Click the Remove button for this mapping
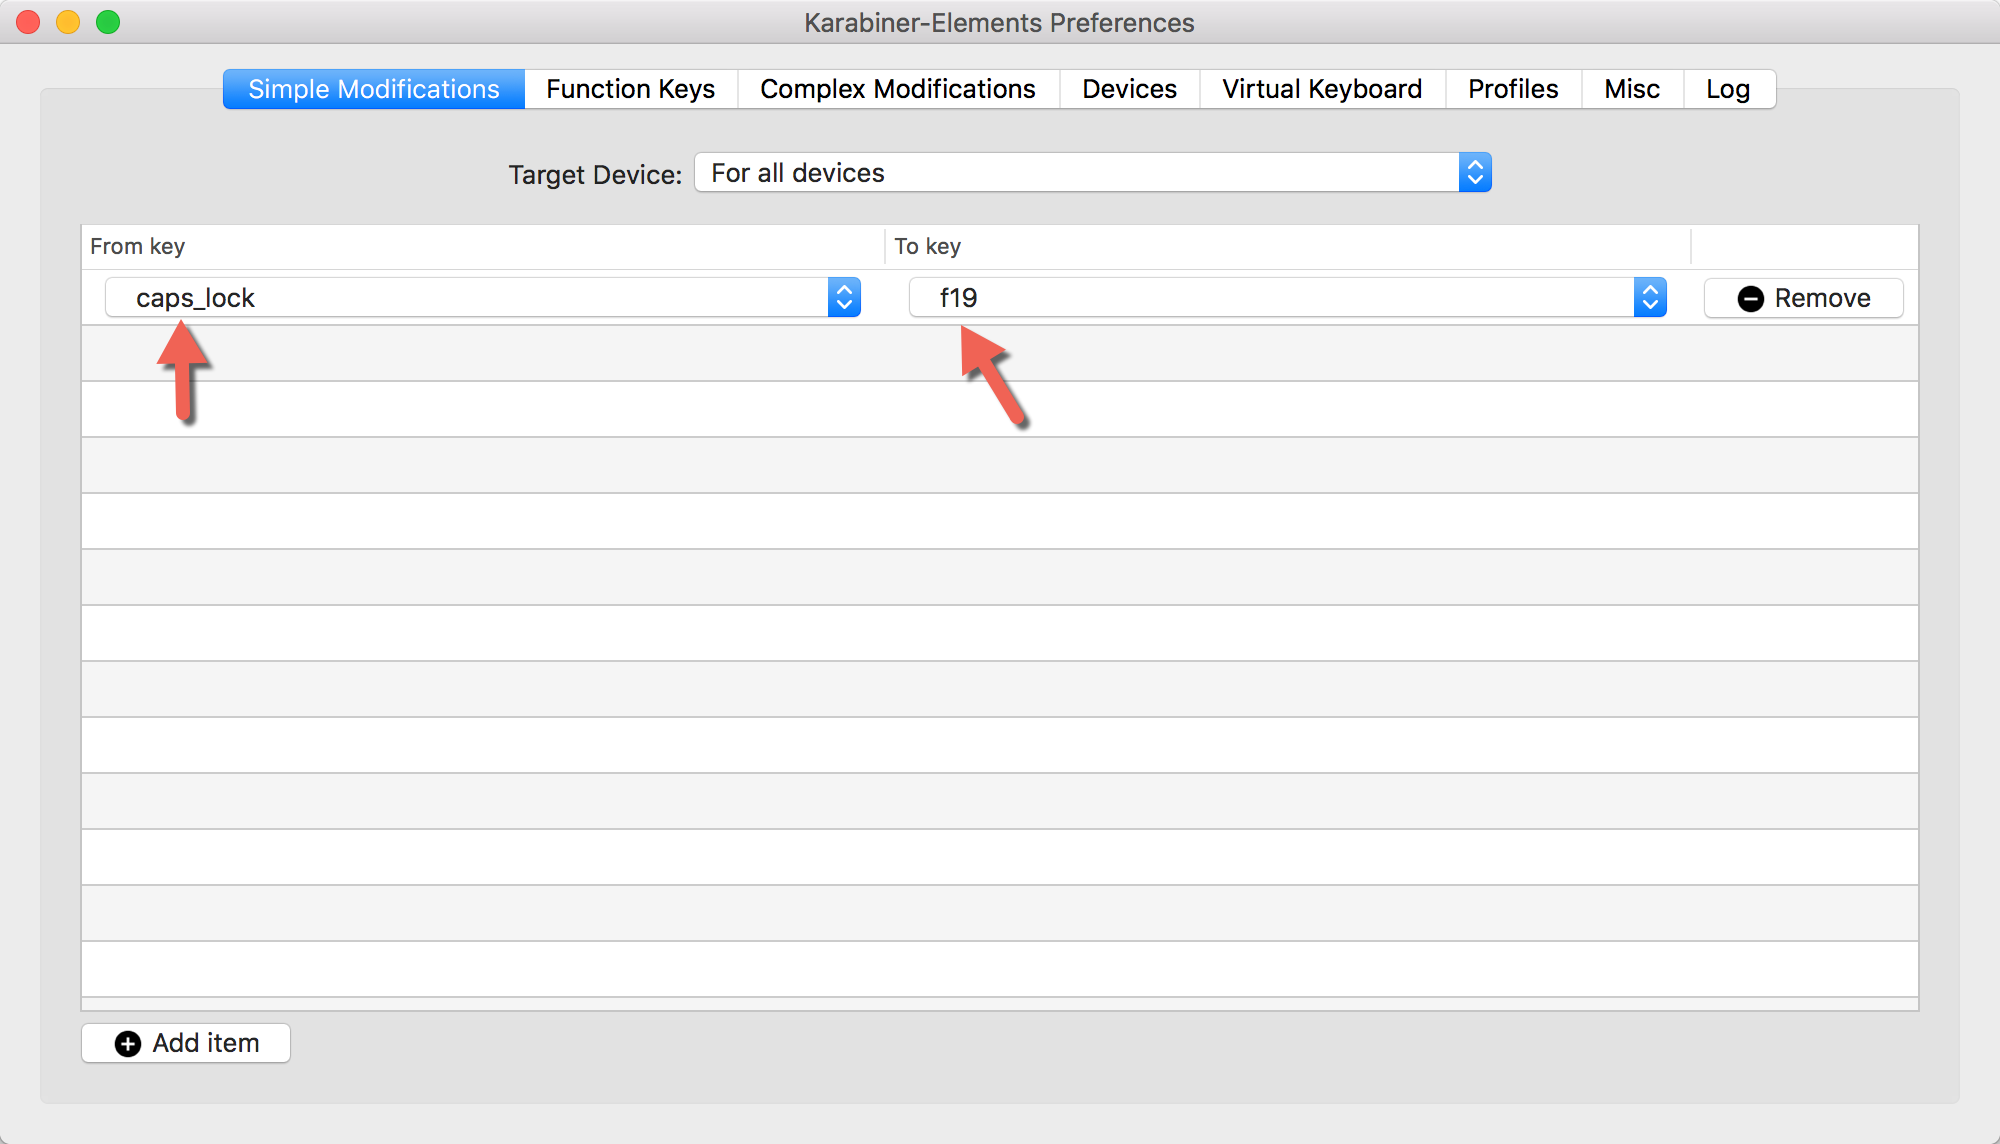The height and width of the screenshot is (1144, 2000). (x=1801, y=297)
